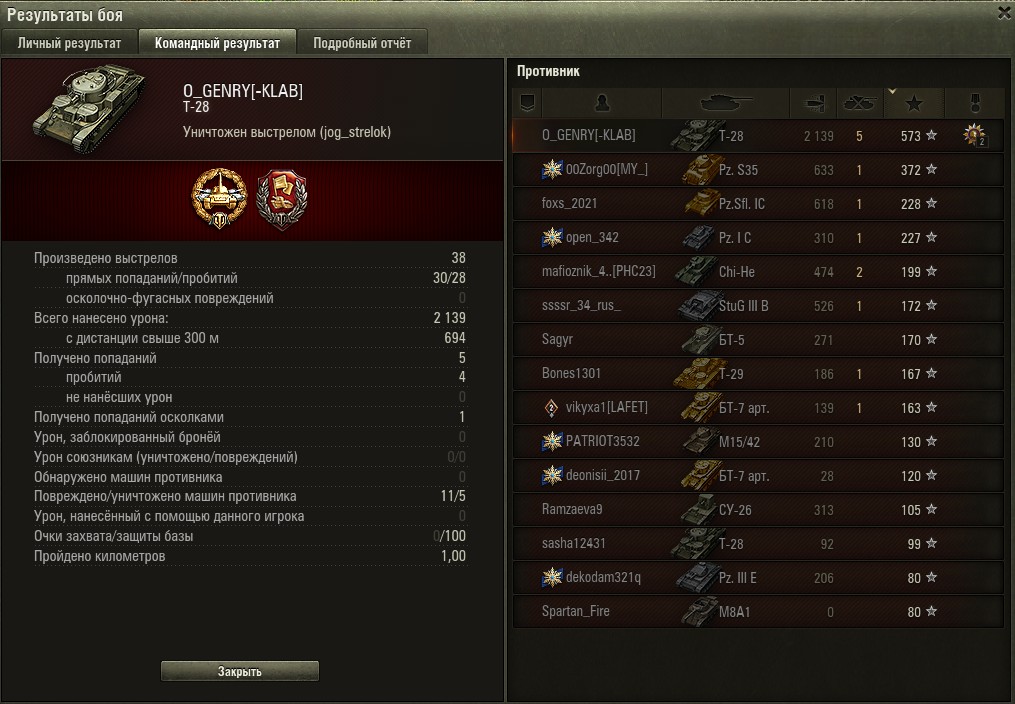Open the Личный результат tab
This screenshot has width=1015, height=704.
pos(69,43)
